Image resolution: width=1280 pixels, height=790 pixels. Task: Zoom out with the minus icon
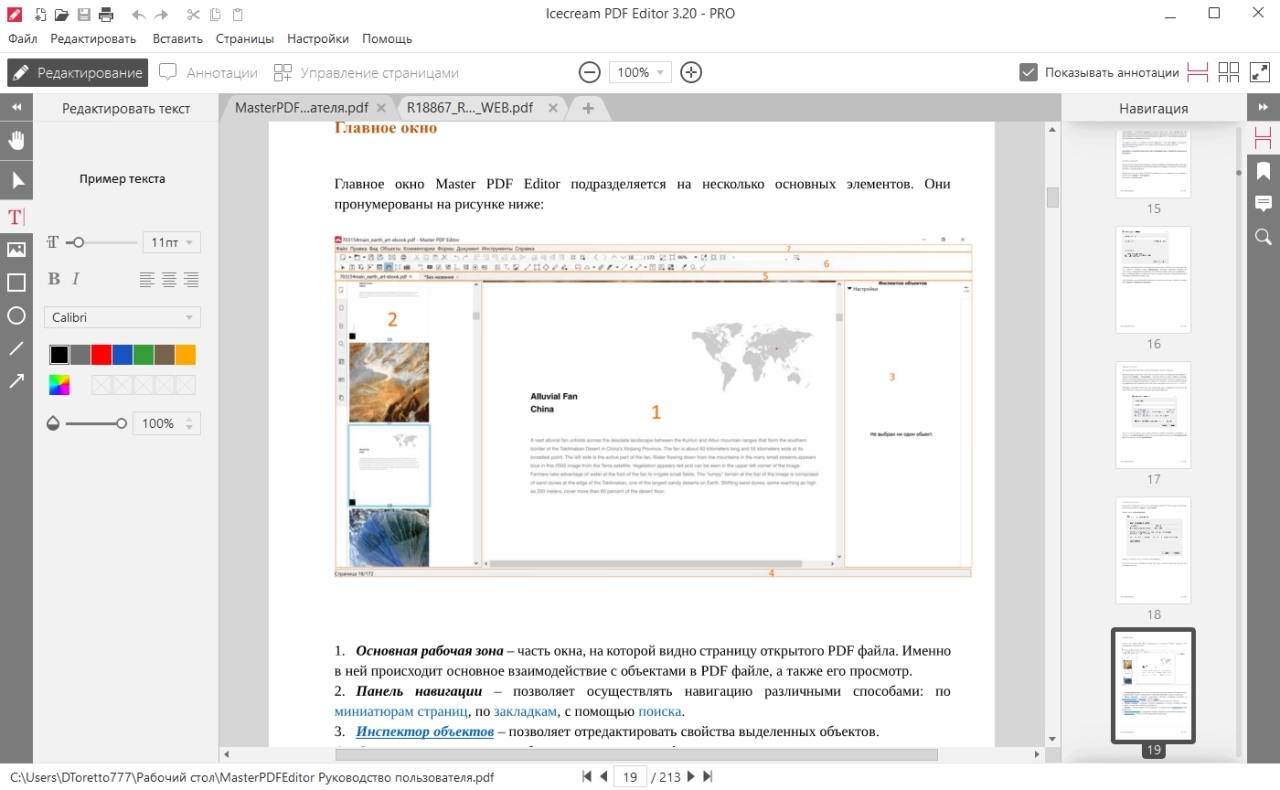(x=590, y=73)
